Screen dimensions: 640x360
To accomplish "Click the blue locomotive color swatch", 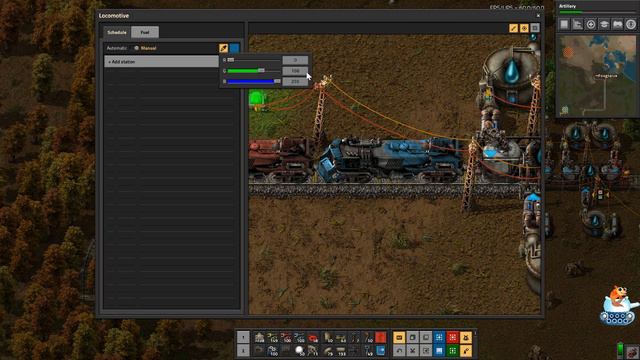I will tap(234, 48).
